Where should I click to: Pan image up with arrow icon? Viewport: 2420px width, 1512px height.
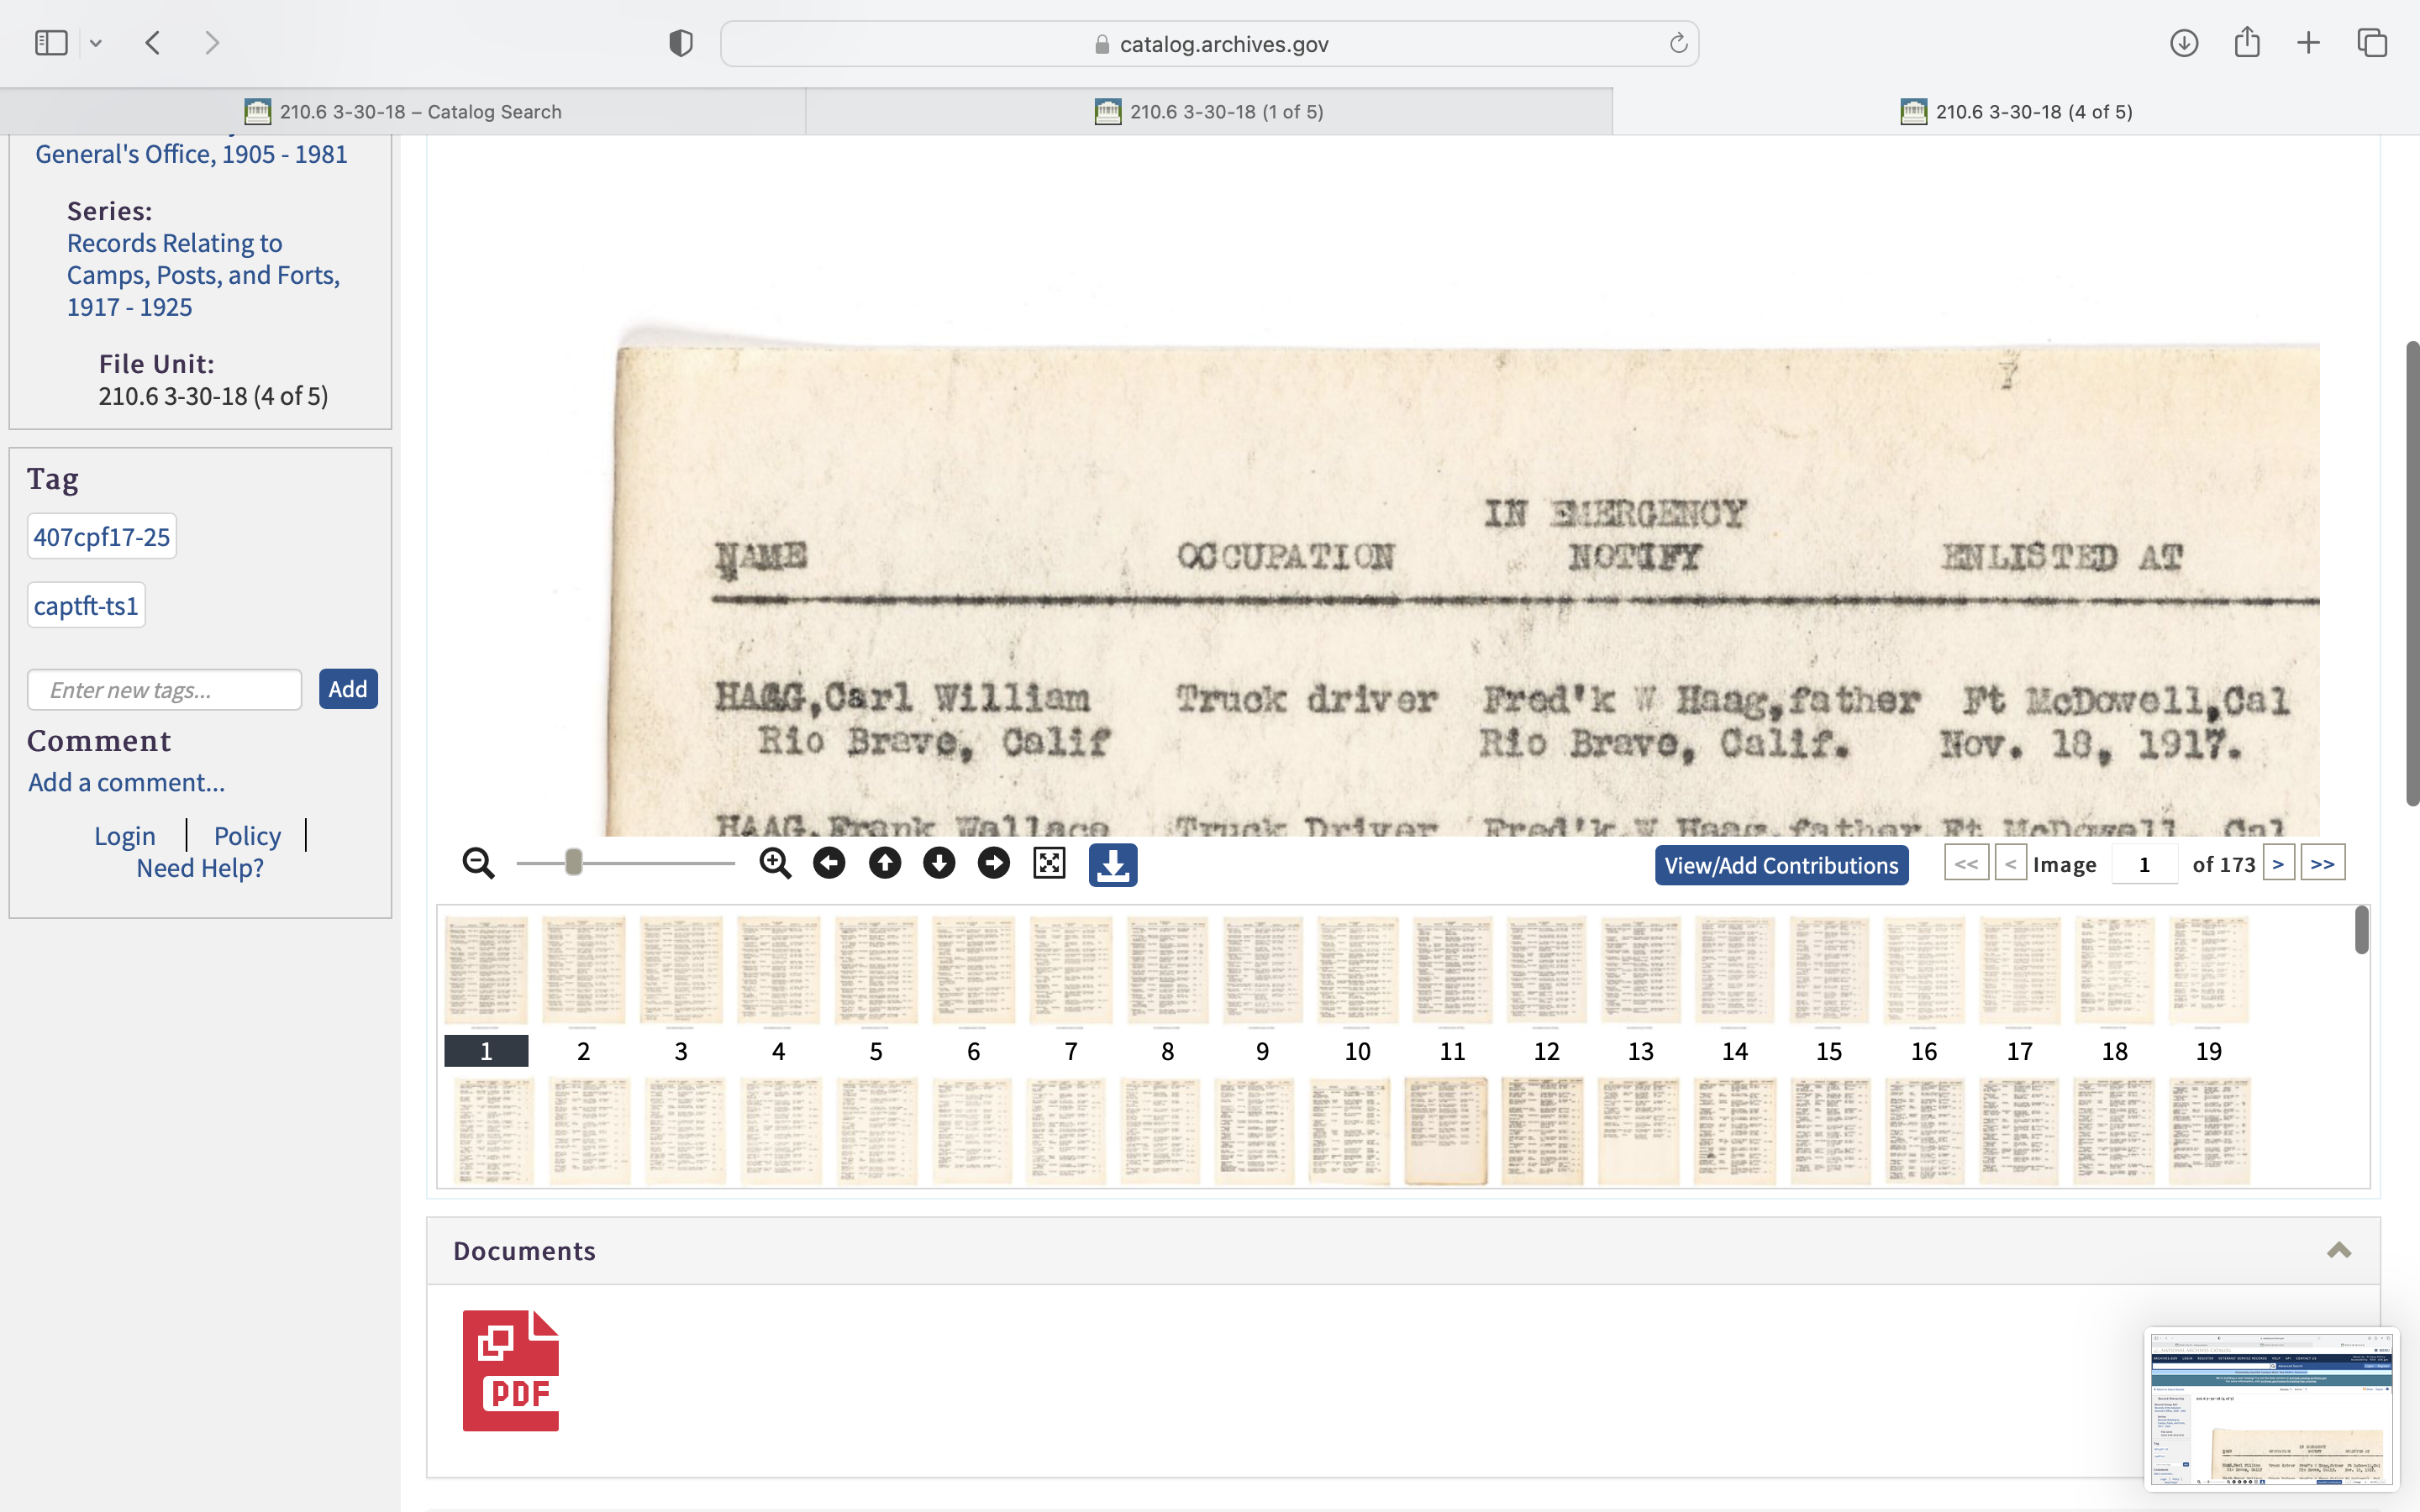click(884, 863)
